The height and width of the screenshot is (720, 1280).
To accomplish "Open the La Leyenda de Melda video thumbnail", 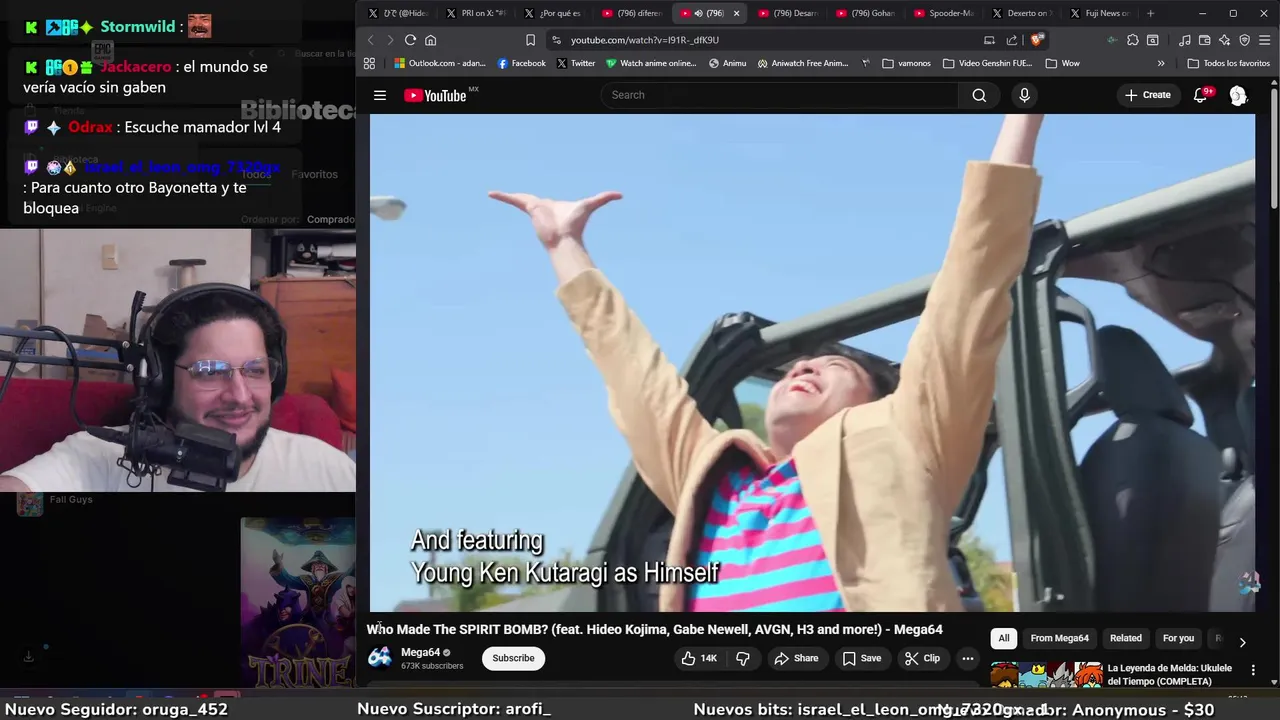I will pos(1046,675).
